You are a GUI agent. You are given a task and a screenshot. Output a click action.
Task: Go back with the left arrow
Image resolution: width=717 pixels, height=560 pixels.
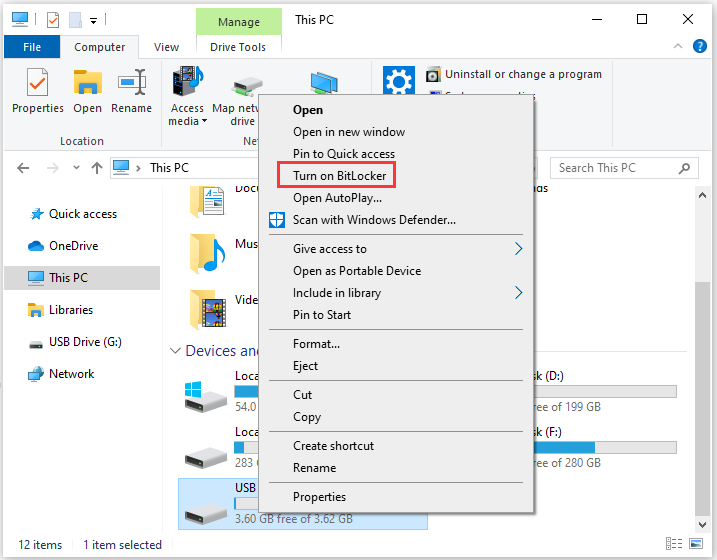23,168
